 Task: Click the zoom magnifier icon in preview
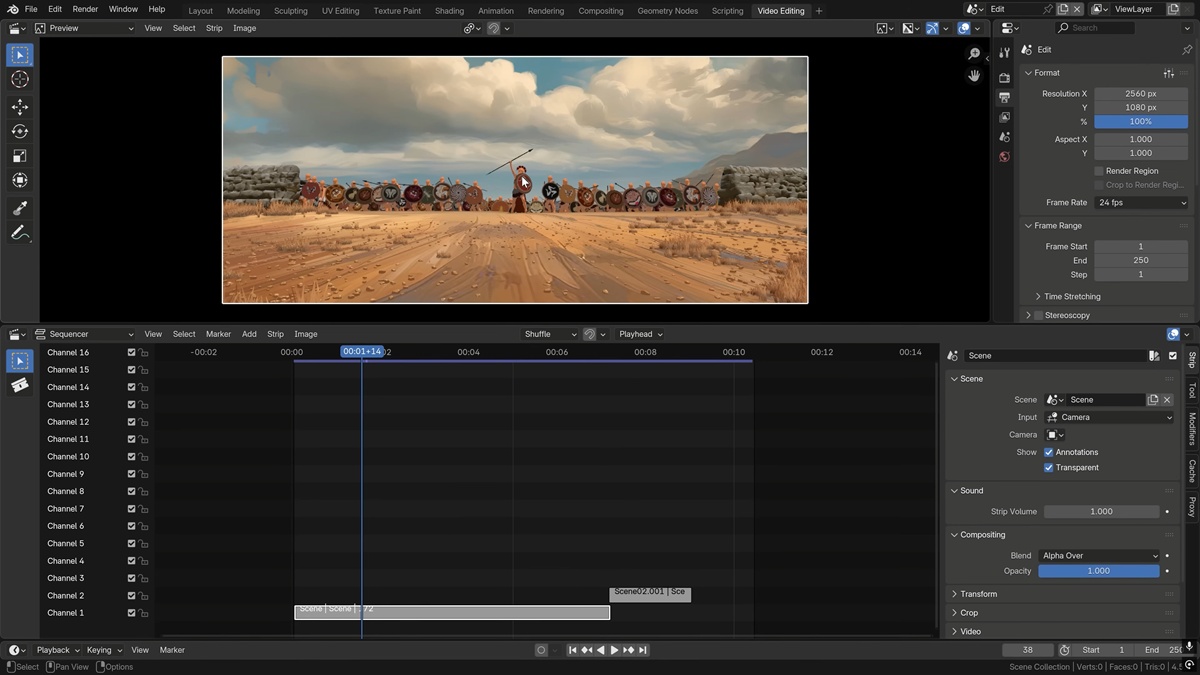coord(974,54)
